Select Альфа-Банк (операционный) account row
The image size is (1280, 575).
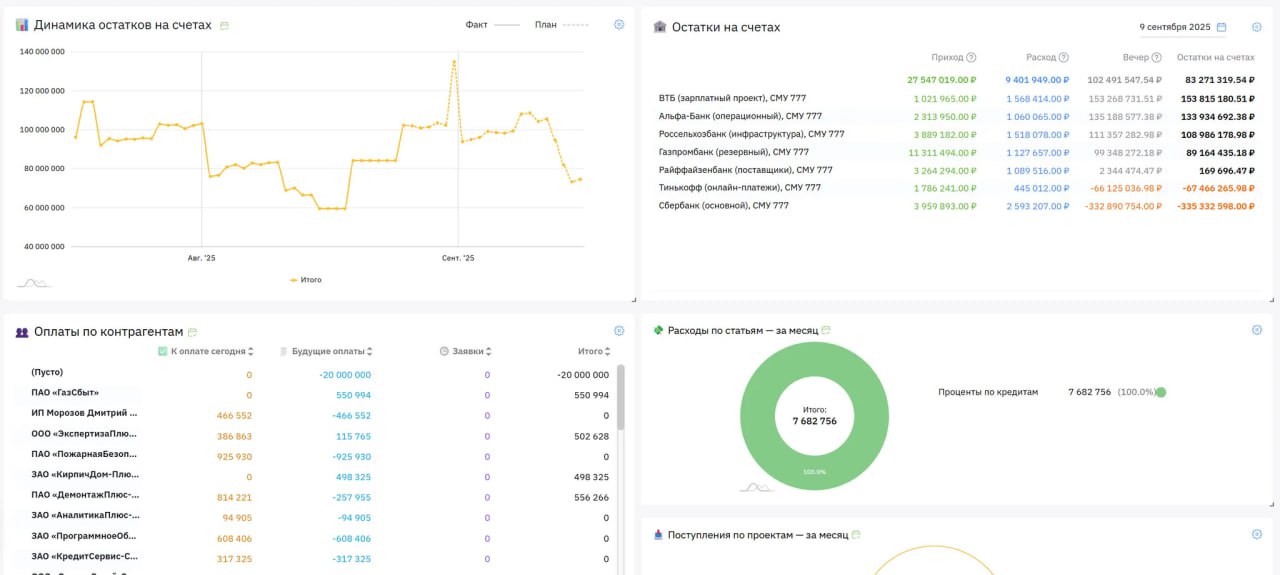[x=955, y=116]
